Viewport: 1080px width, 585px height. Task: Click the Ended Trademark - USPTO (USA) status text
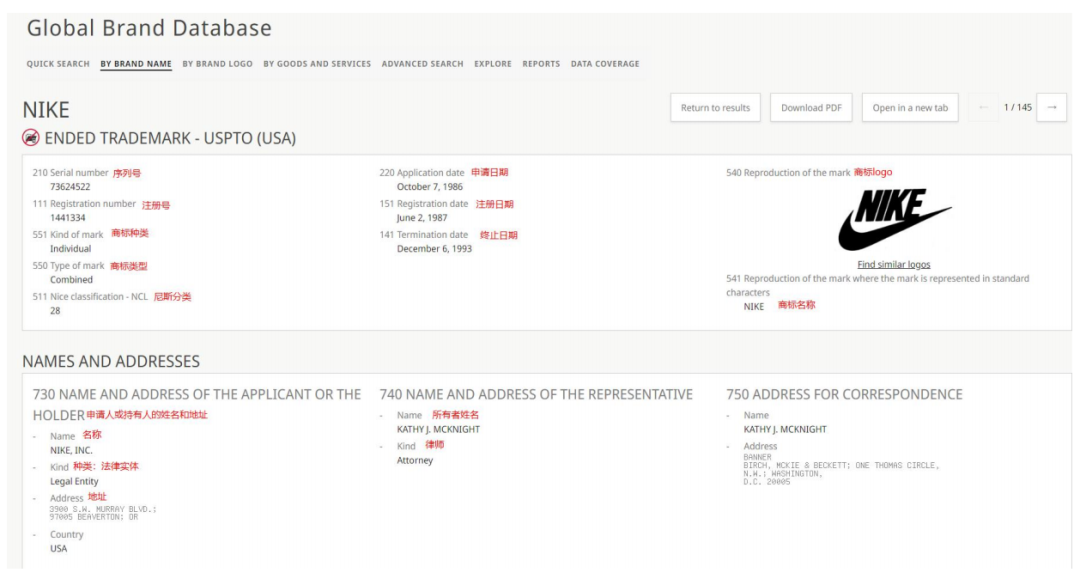click(170, 138)
